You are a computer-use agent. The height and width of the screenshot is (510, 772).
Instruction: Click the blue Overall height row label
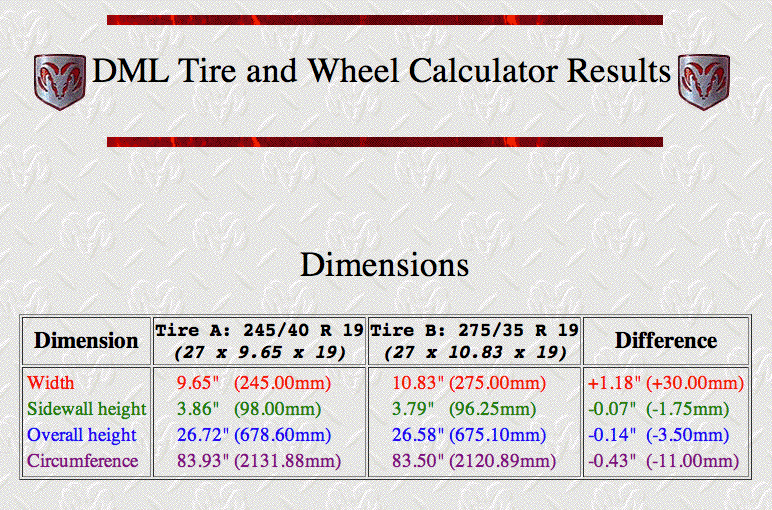[x=82, y=435]
